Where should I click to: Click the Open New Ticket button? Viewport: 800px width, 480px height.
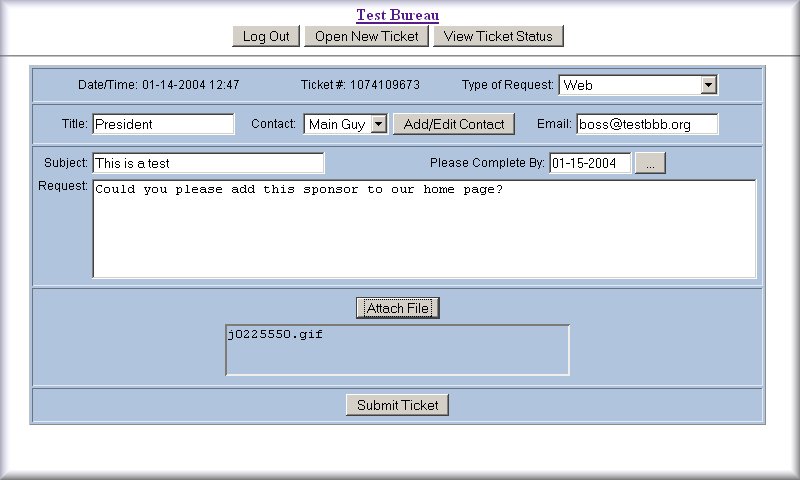(x=366, y=36)
